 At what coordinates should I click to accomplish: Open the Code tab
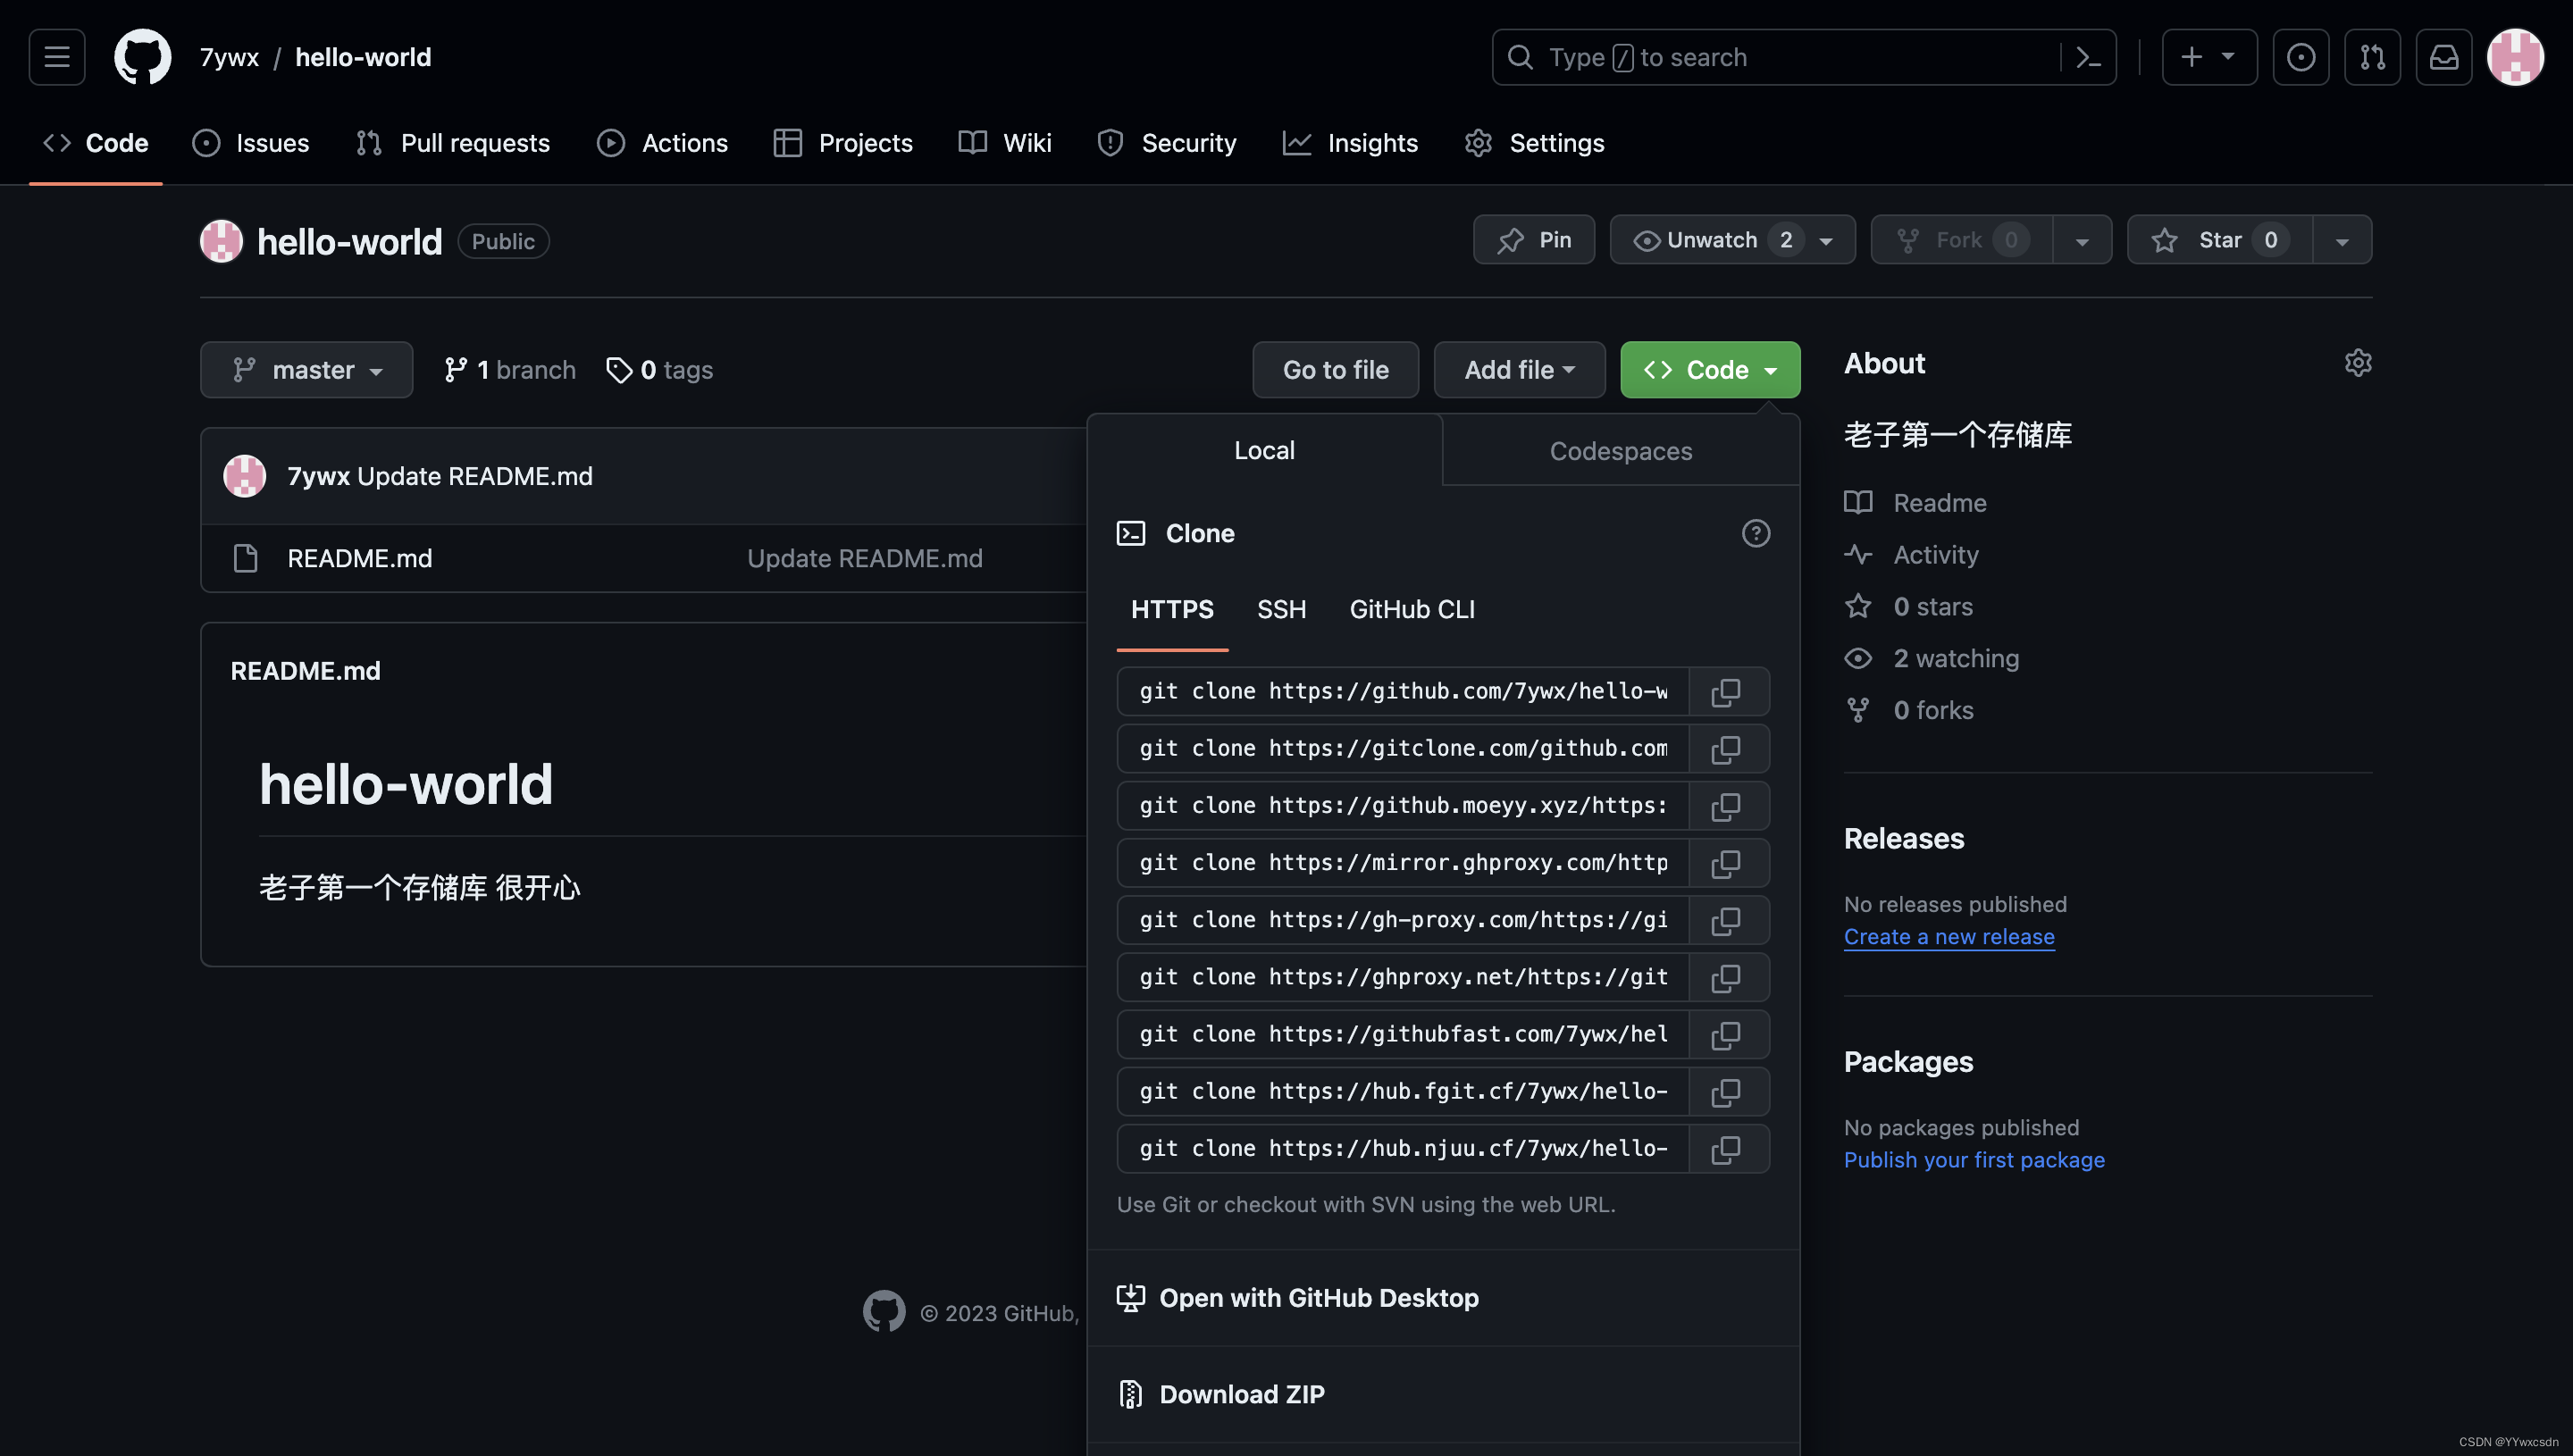pyautogui.click(x=96, y=143)
